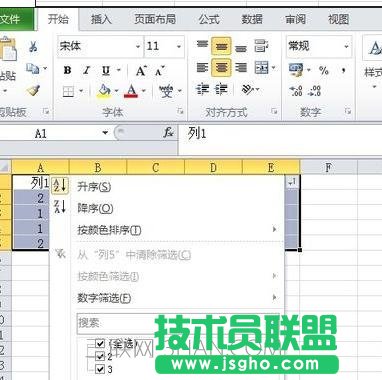Click the insert function fx button
Screen dimensions: 382x380
coord(168,133)
